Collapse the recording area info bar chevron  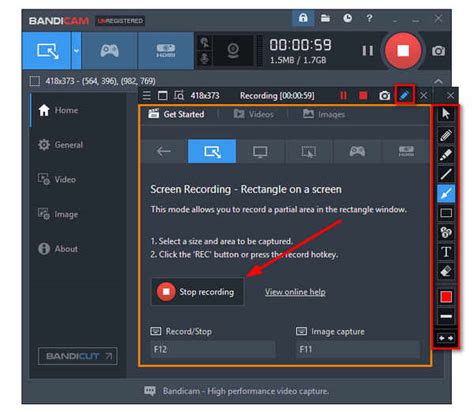[439, 81]
